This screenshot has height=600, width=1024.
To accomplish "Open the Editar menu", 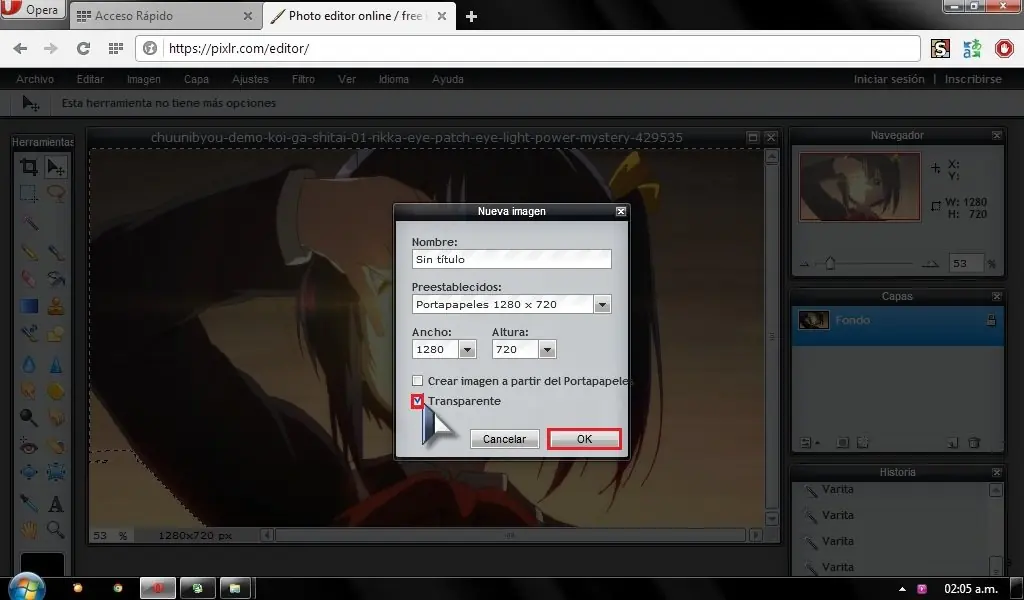I will point(90,79).
